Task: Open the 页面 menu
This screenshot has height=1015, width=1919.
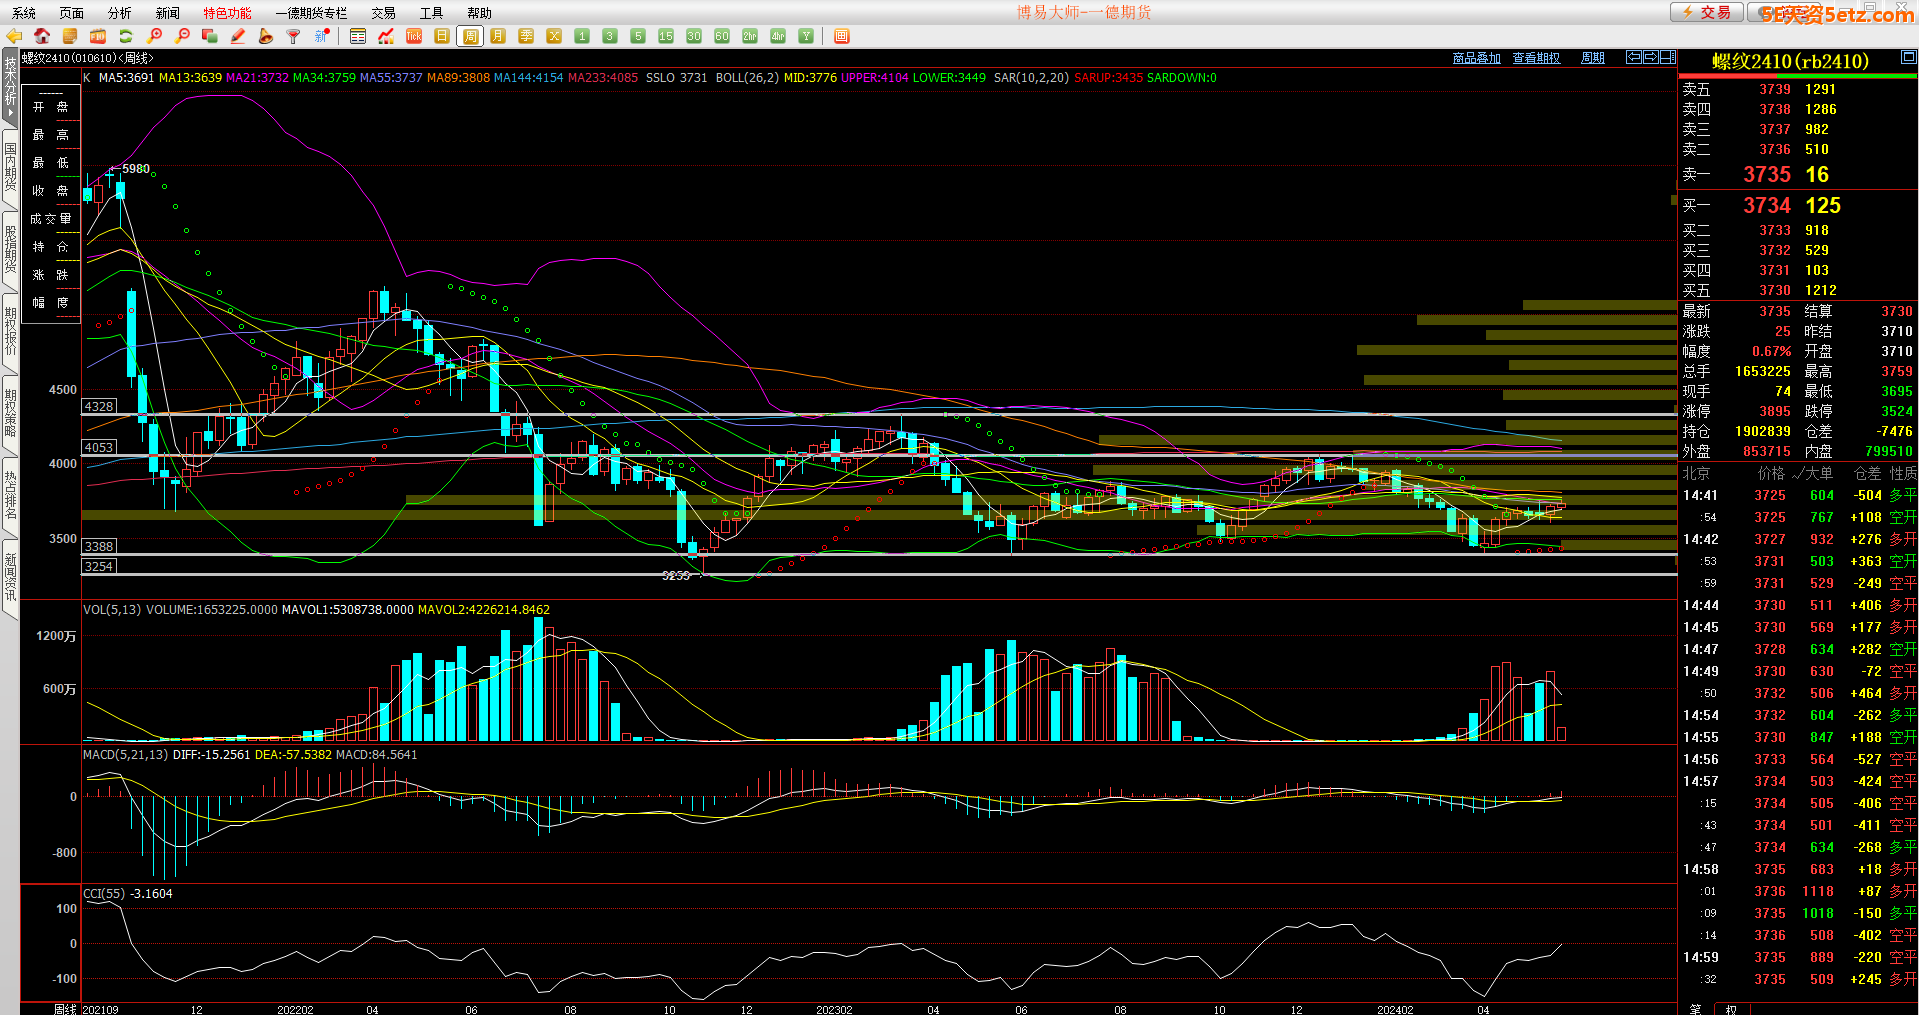Action: click(x=72, y=13)
